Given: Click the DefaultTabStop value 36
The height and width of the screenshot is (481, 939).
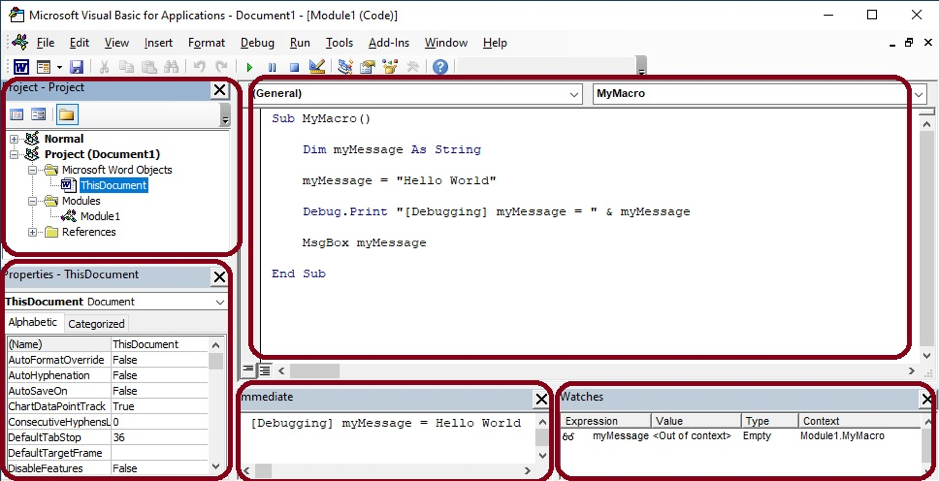Looking at the screenshot, I should point(159,438).
